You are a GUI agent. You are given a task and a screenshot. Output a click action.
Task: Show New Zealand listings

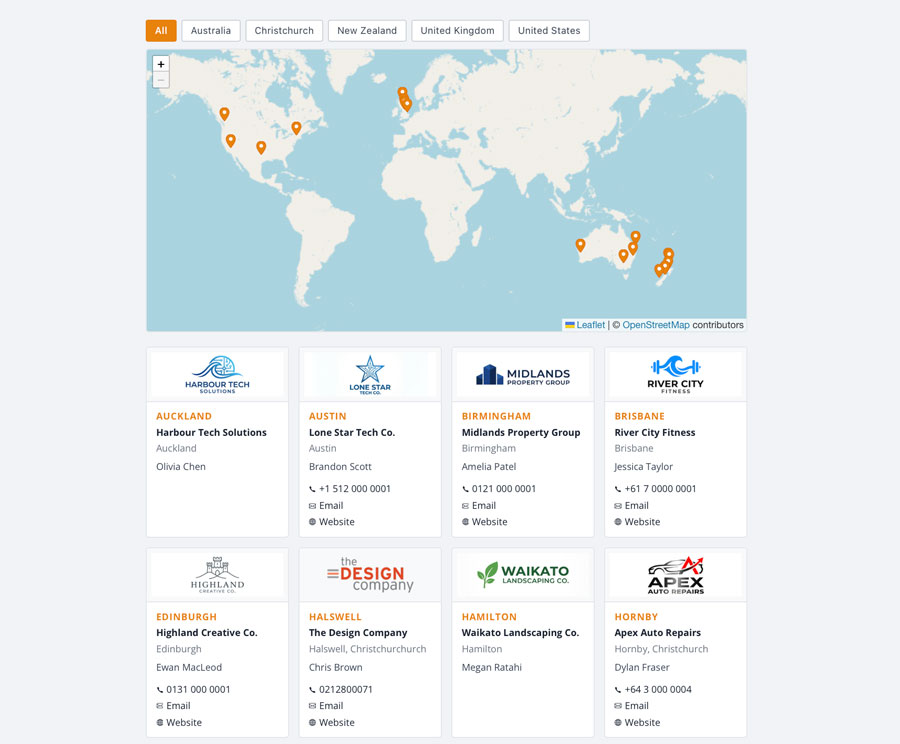[x=367, y=31]
